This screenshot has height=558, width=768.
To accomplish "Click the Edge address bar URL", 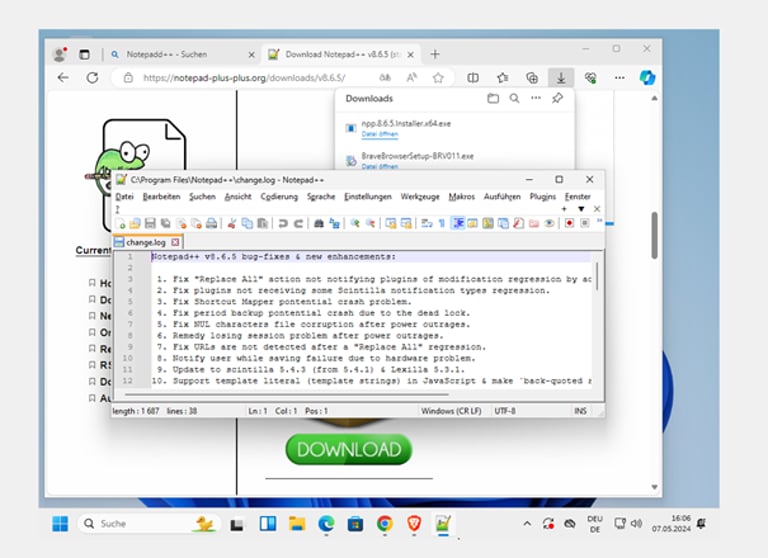I will (244, 77).
